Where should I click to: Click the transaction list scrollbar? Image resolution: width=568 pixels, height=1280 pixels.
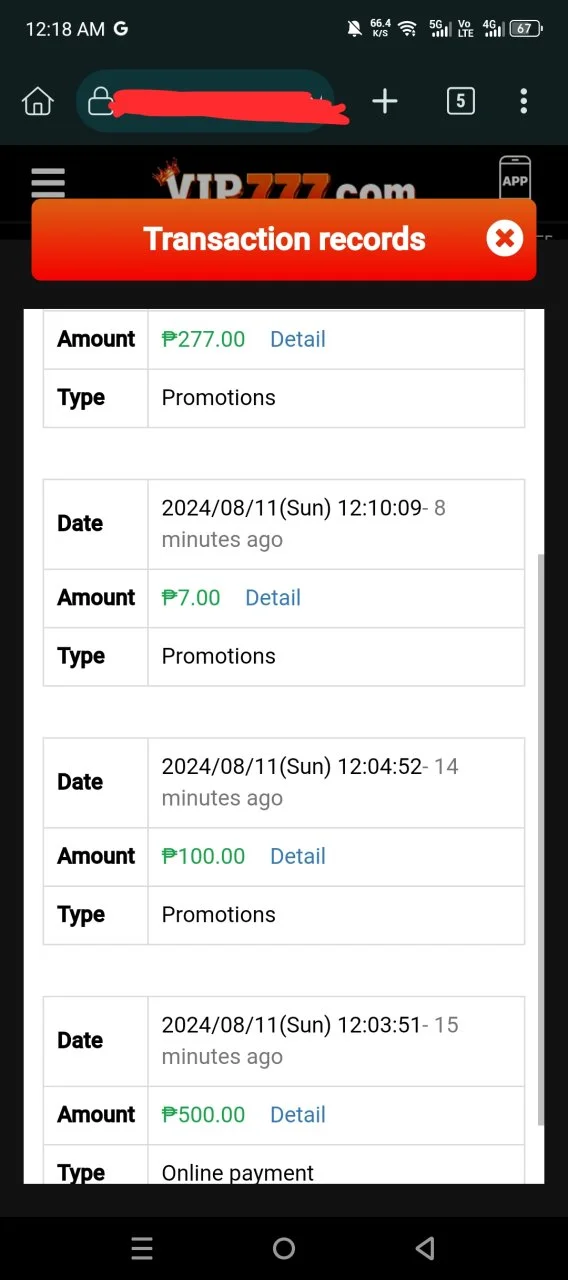click(541, 840)
